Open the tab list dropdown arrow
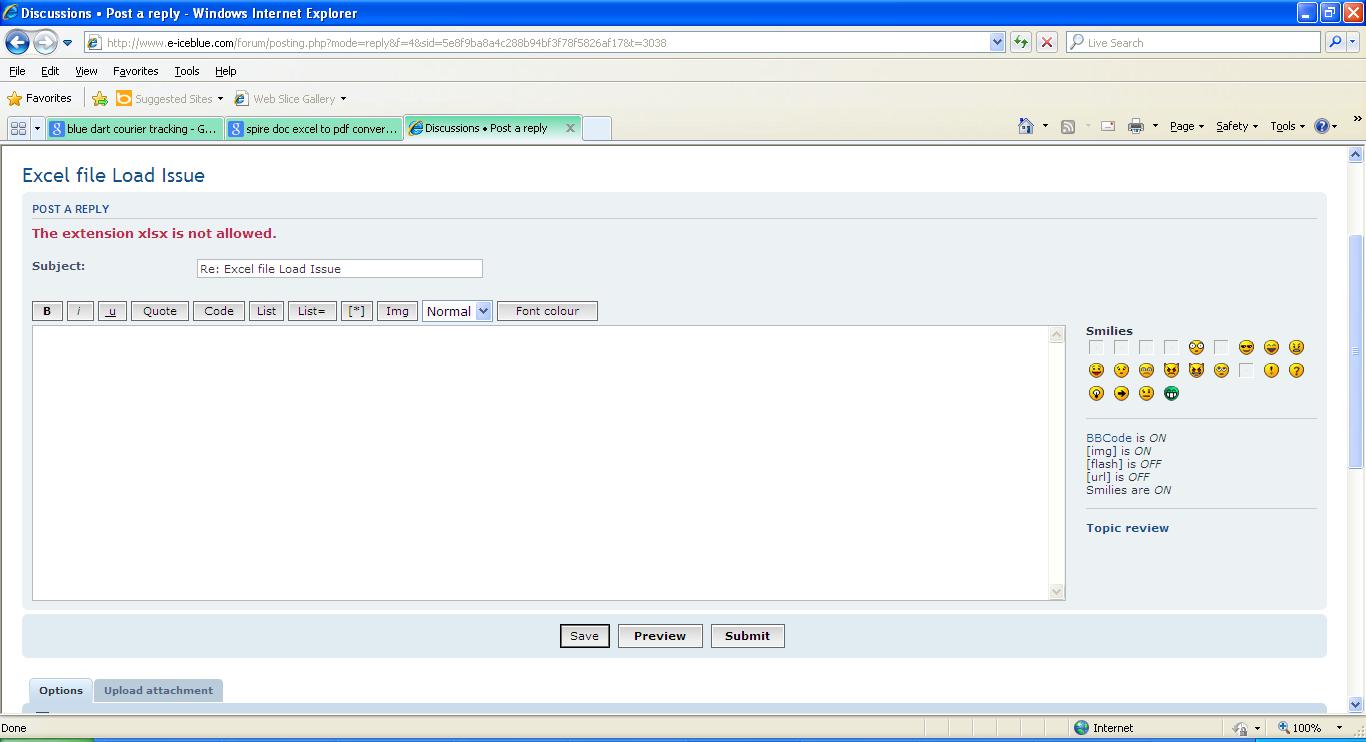The width and height of the screenshot is (1366, 742). pos(37,128)
